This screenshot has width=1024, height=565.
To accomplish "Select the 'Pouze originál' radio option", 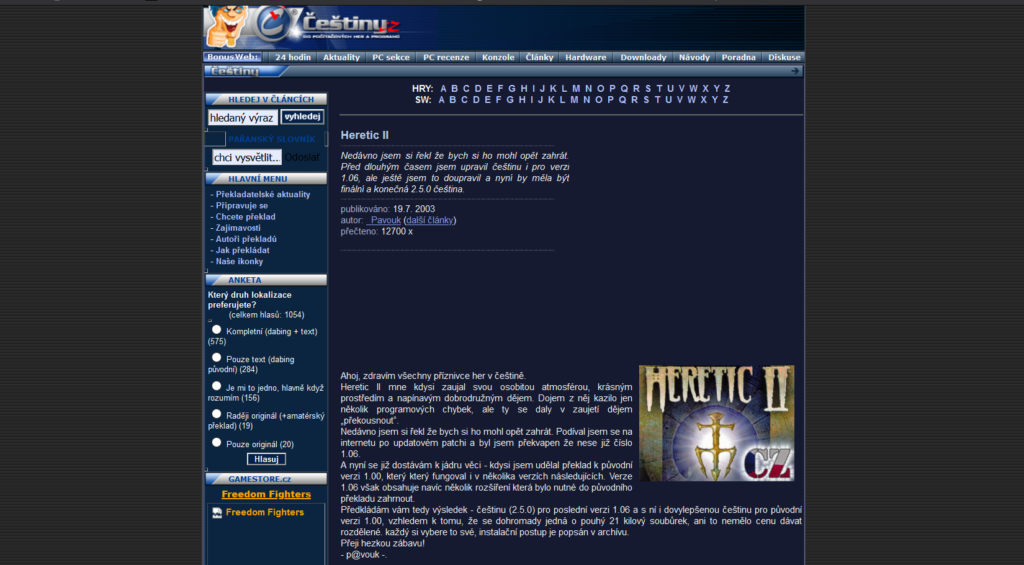I will 217,442.
